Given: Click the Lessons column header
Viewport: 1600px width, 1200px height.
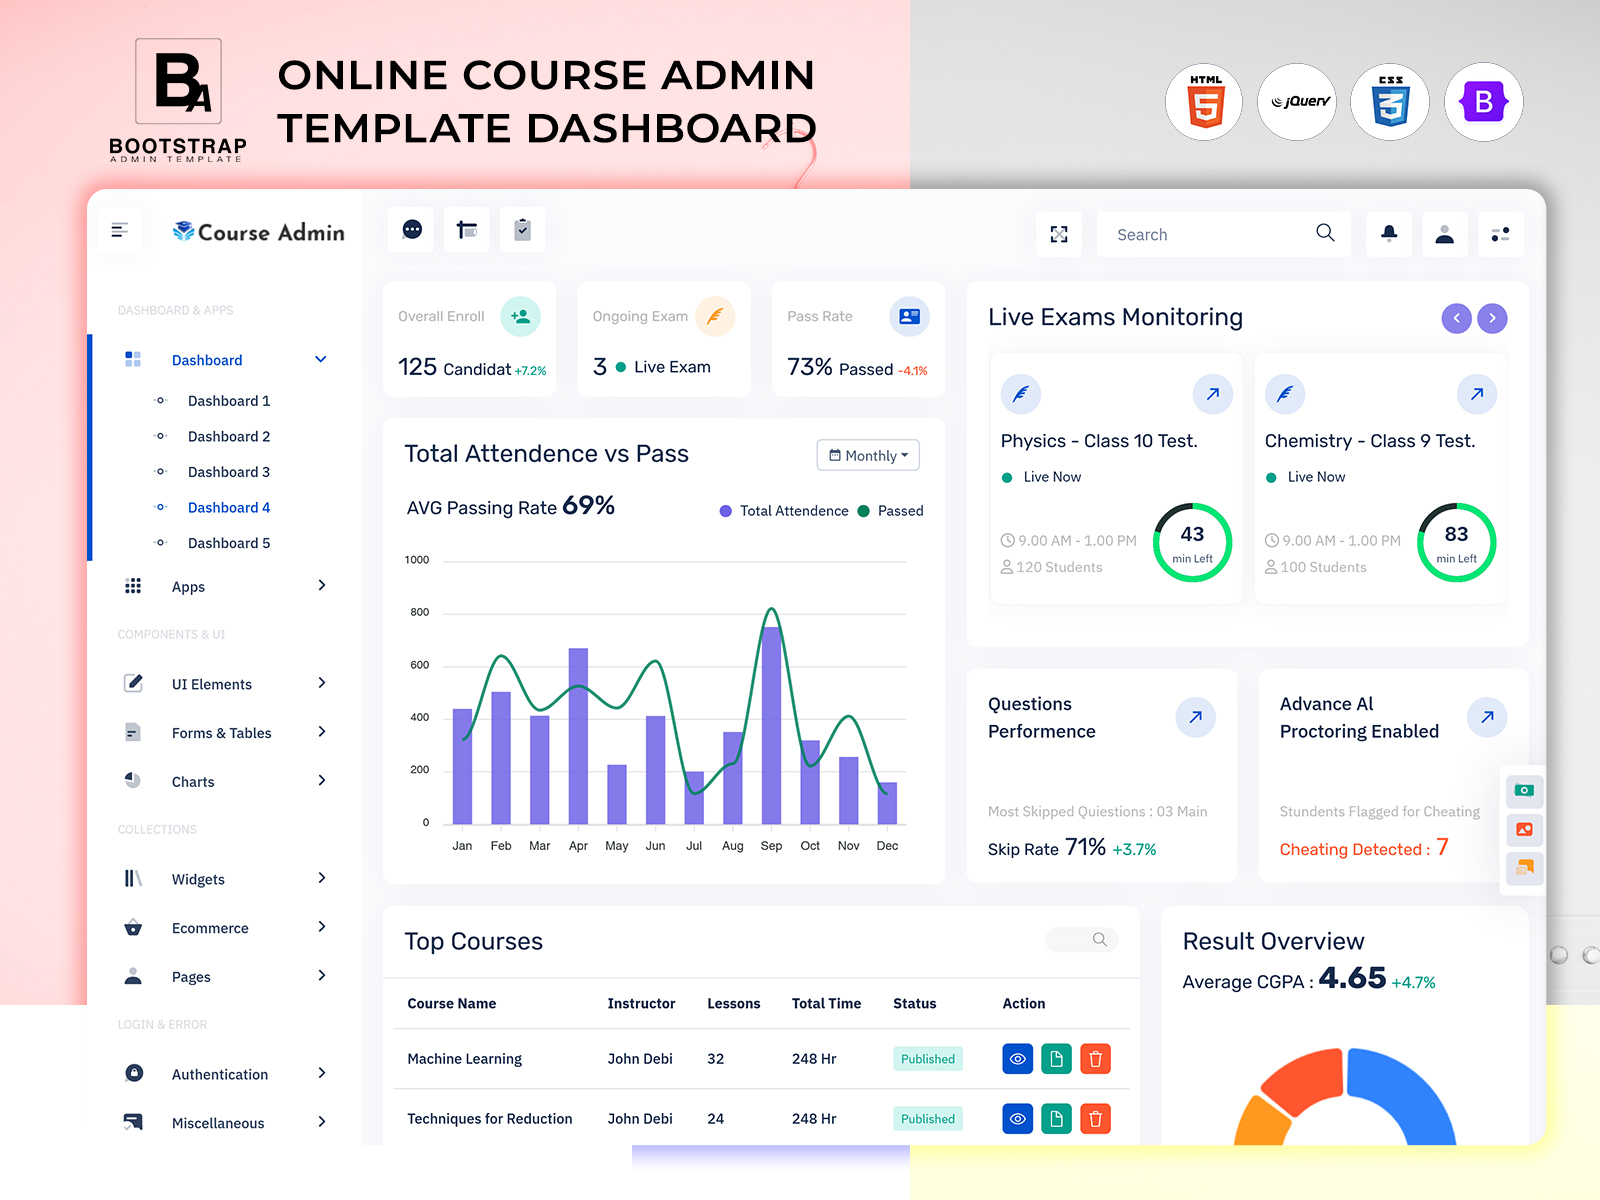Looking at the screenshot, I should point(733,1004).
